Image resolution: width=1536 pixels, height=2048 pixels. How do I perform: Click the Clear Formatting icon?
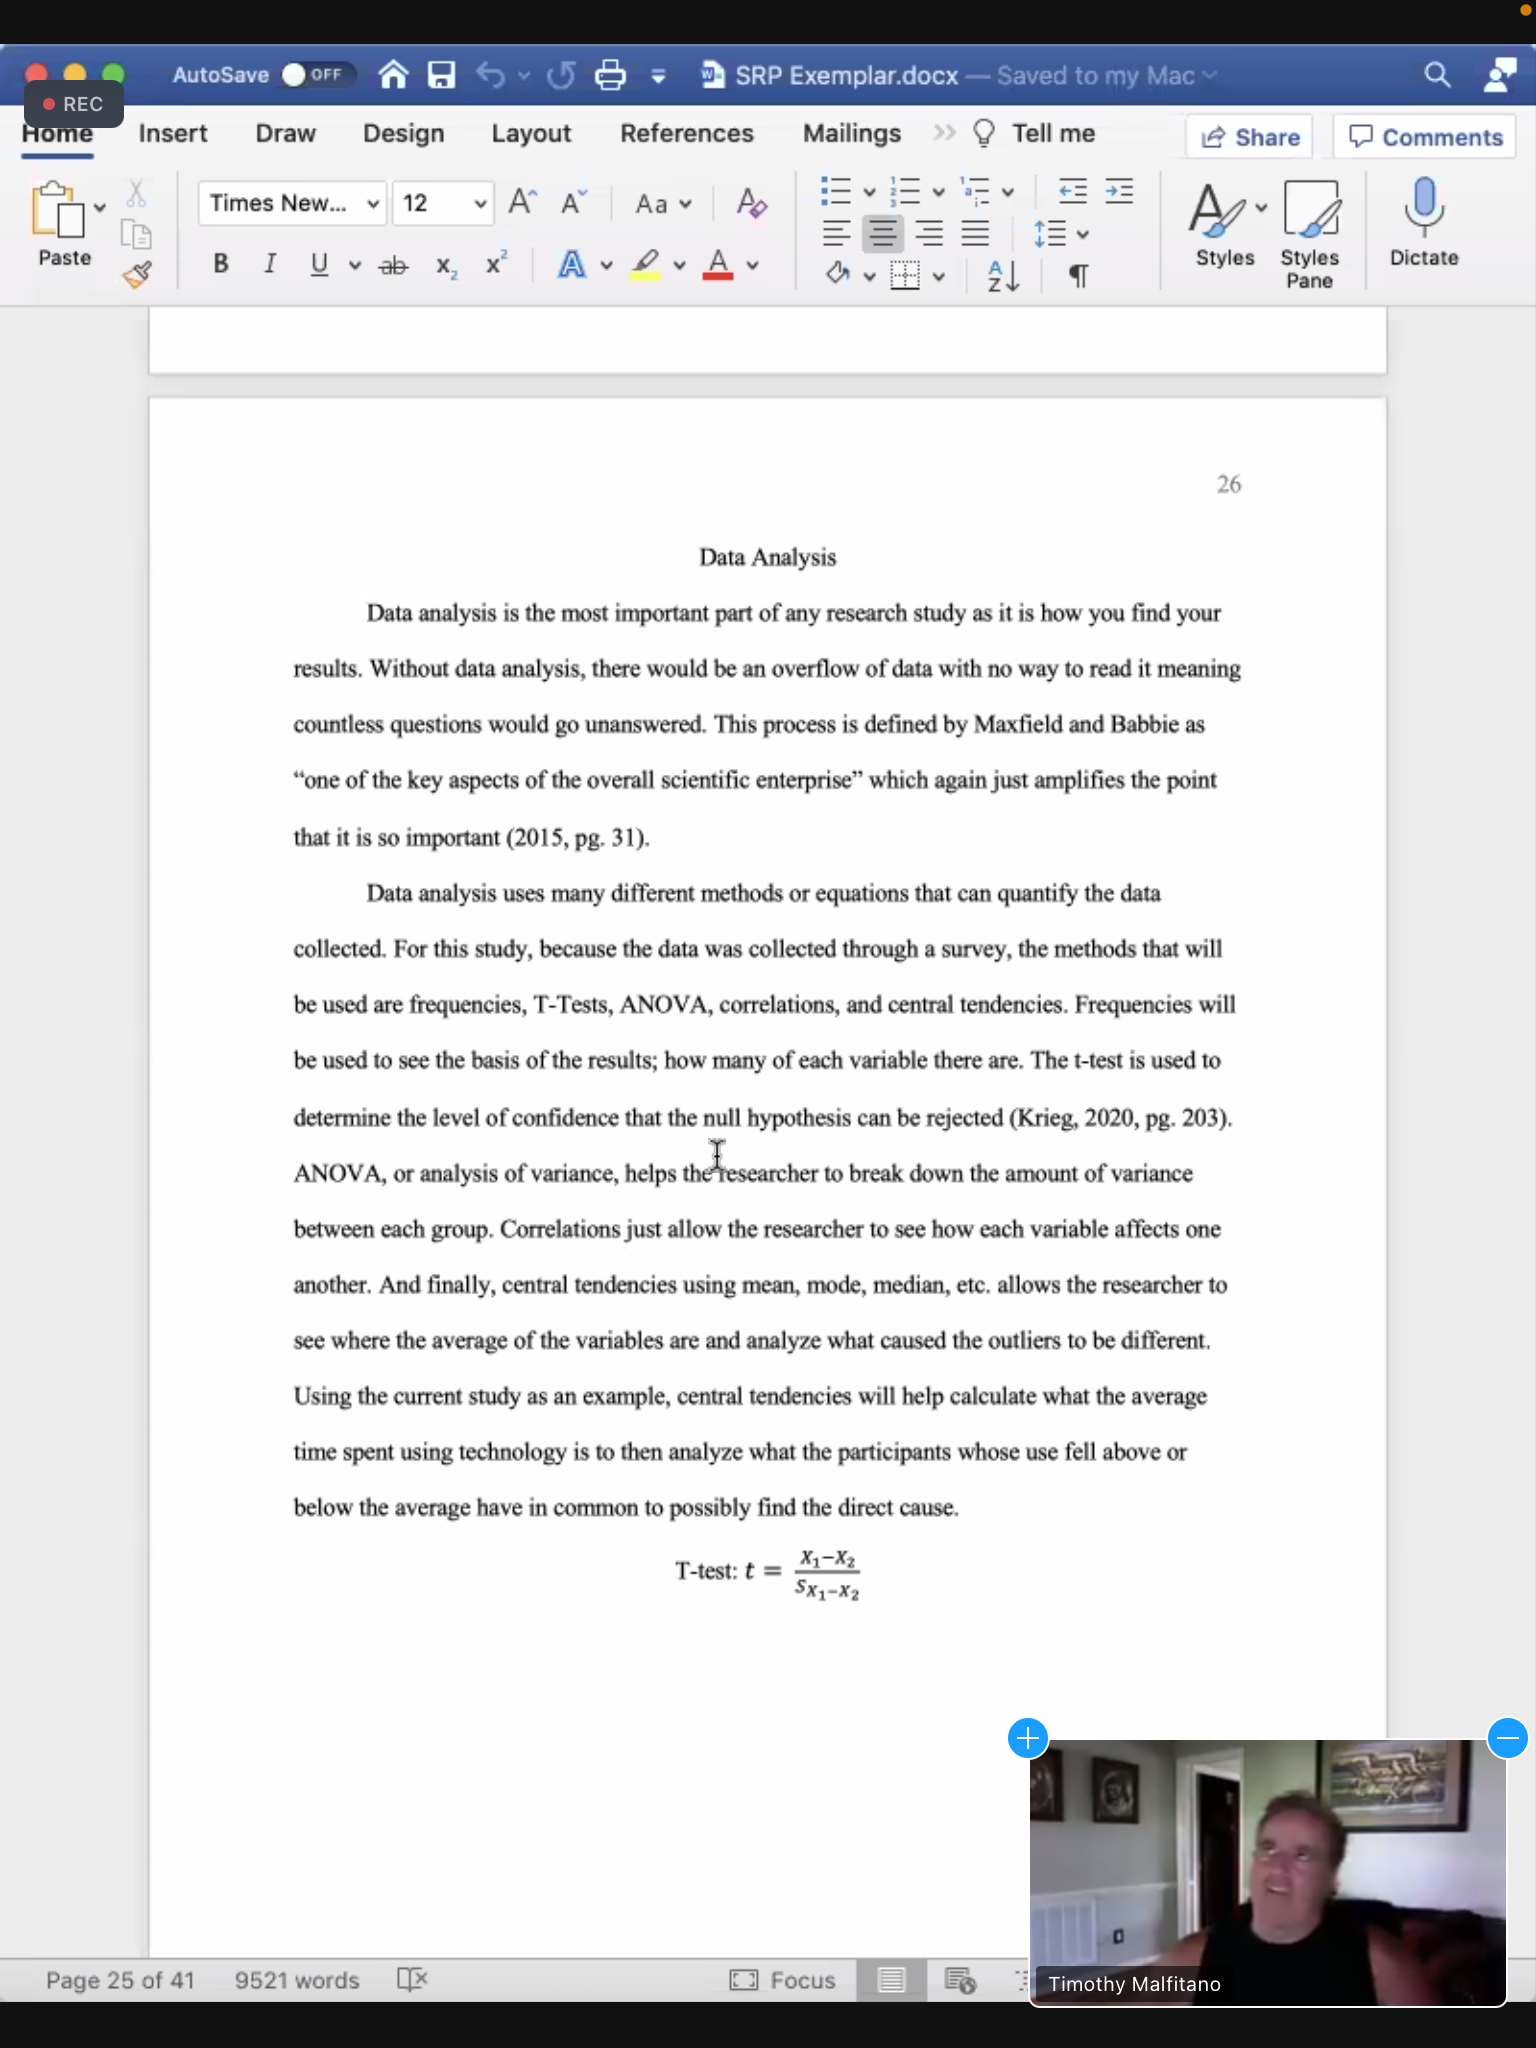coord(751,204)
